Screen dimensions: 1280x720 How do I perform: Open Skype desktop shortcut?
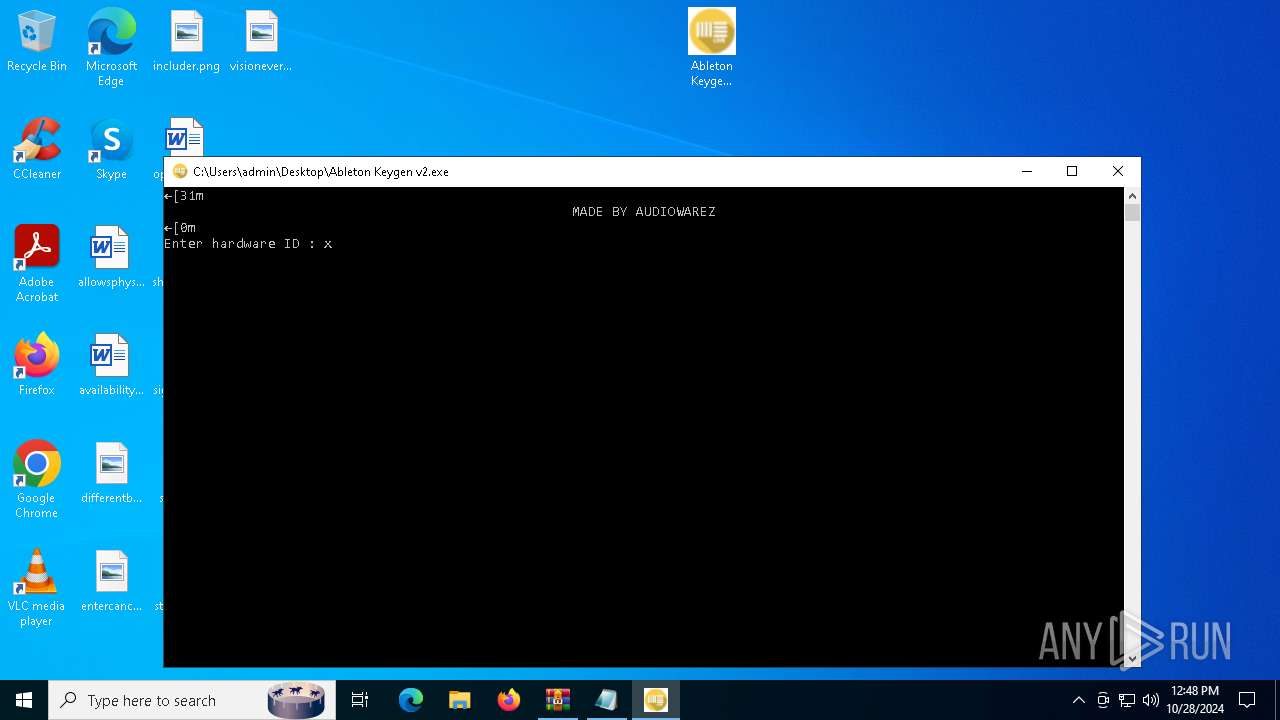(x=111, y=149)
